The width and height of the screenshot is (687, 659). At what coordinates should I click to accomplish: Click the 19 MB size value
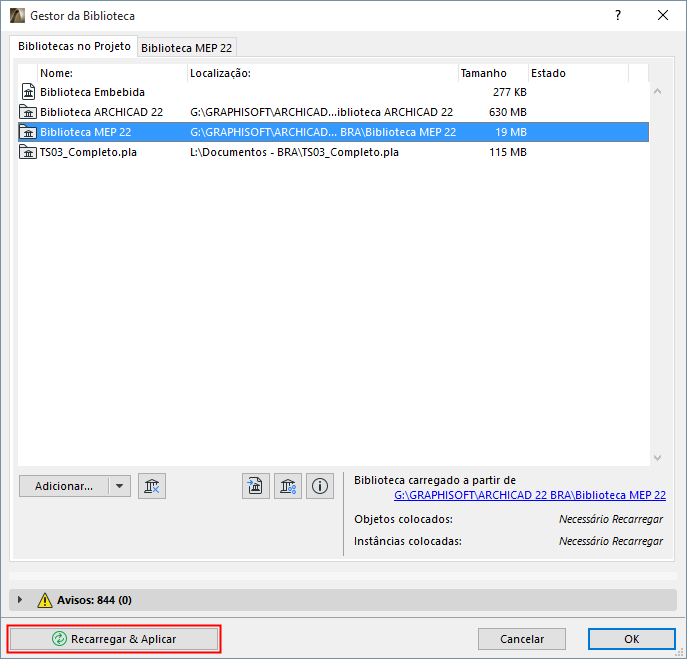coord(511,132)
